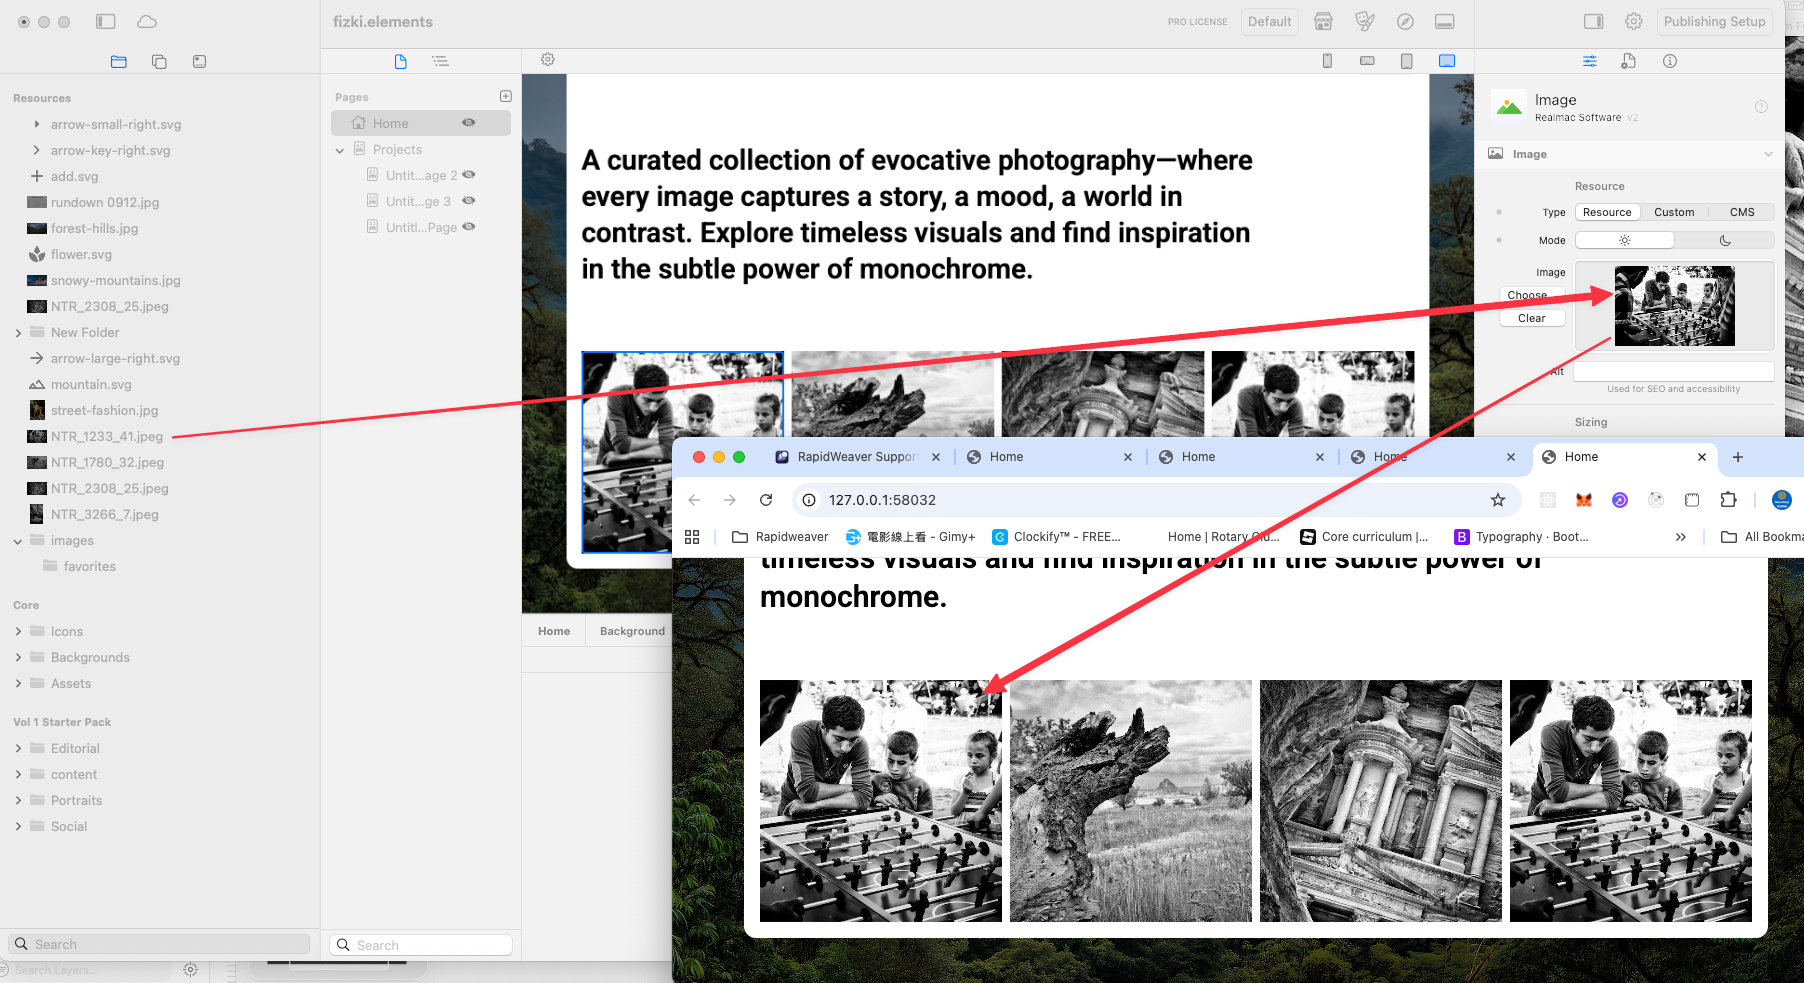Set Image Mode to light
The width and height of the screenshot is (1804, 983).
point(1625,240)
